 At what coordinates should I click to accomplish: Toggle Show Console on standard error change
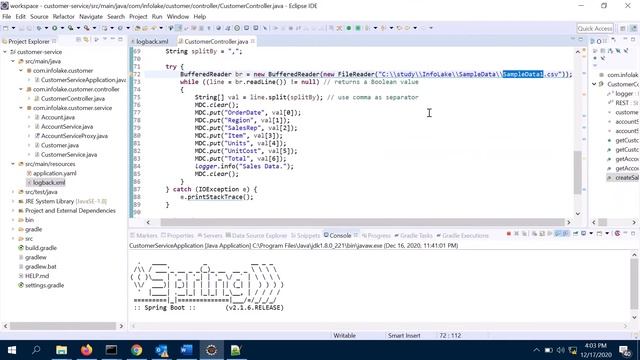tap(566, 234)
